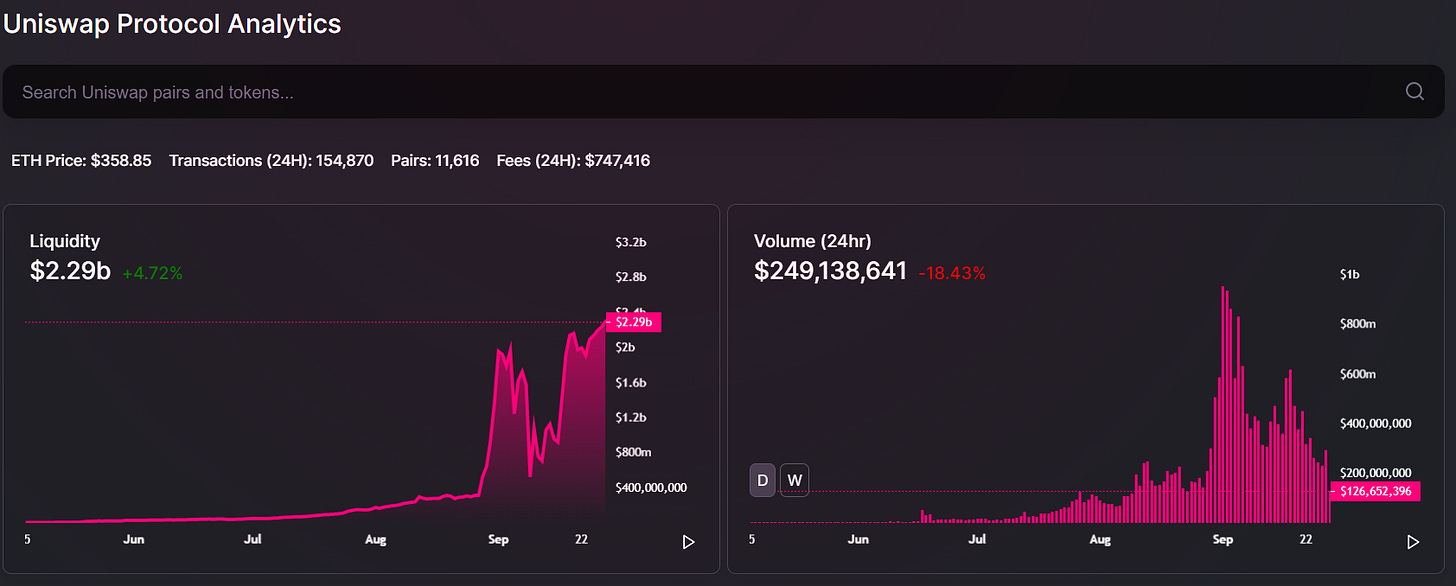Click the play arrow under Liquidity chart
The height and width of the screenshot is (586, 1456).
[x=688, y=542]
